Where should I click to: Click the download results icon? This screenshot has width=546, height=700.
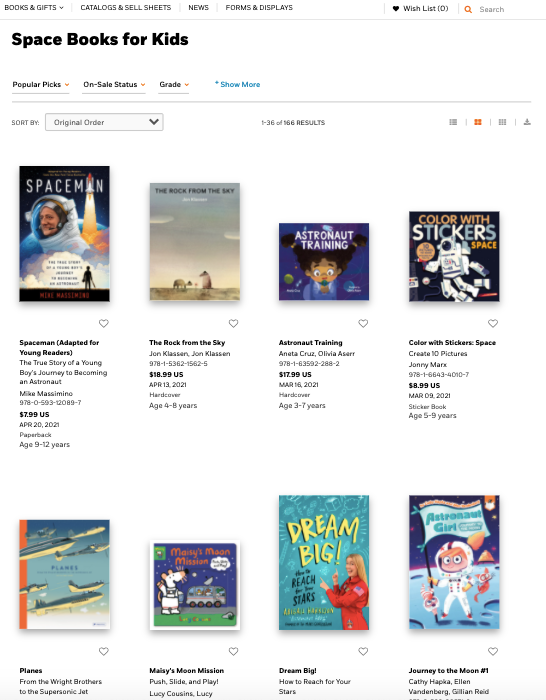point(527,122)
